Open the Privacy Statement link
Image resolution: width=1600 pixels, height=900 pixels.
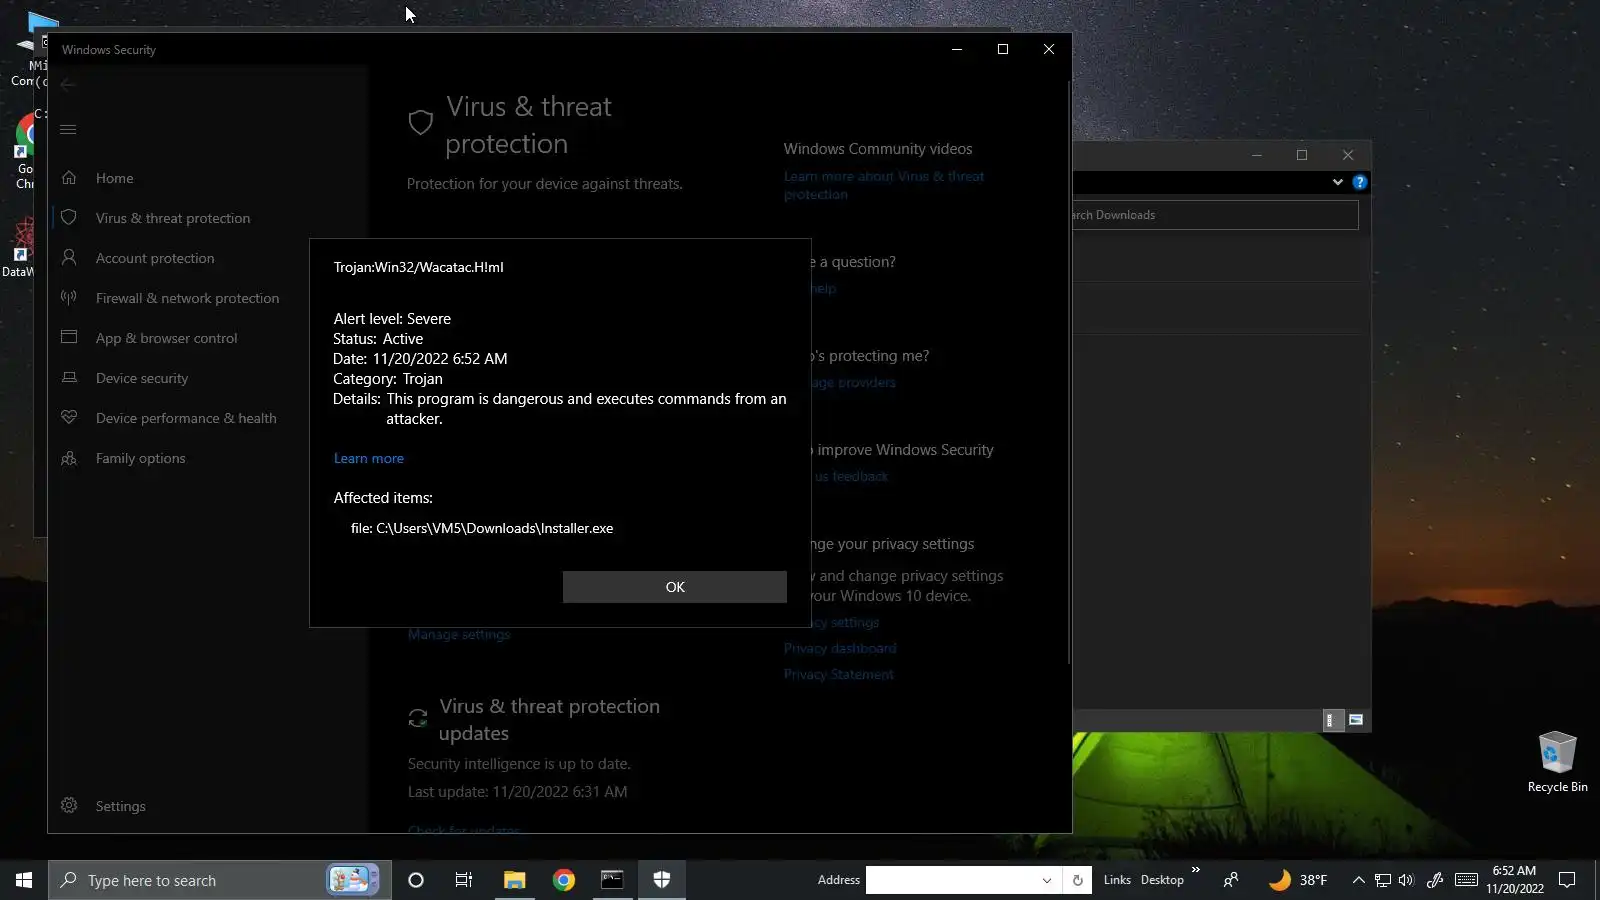[839, 674]
